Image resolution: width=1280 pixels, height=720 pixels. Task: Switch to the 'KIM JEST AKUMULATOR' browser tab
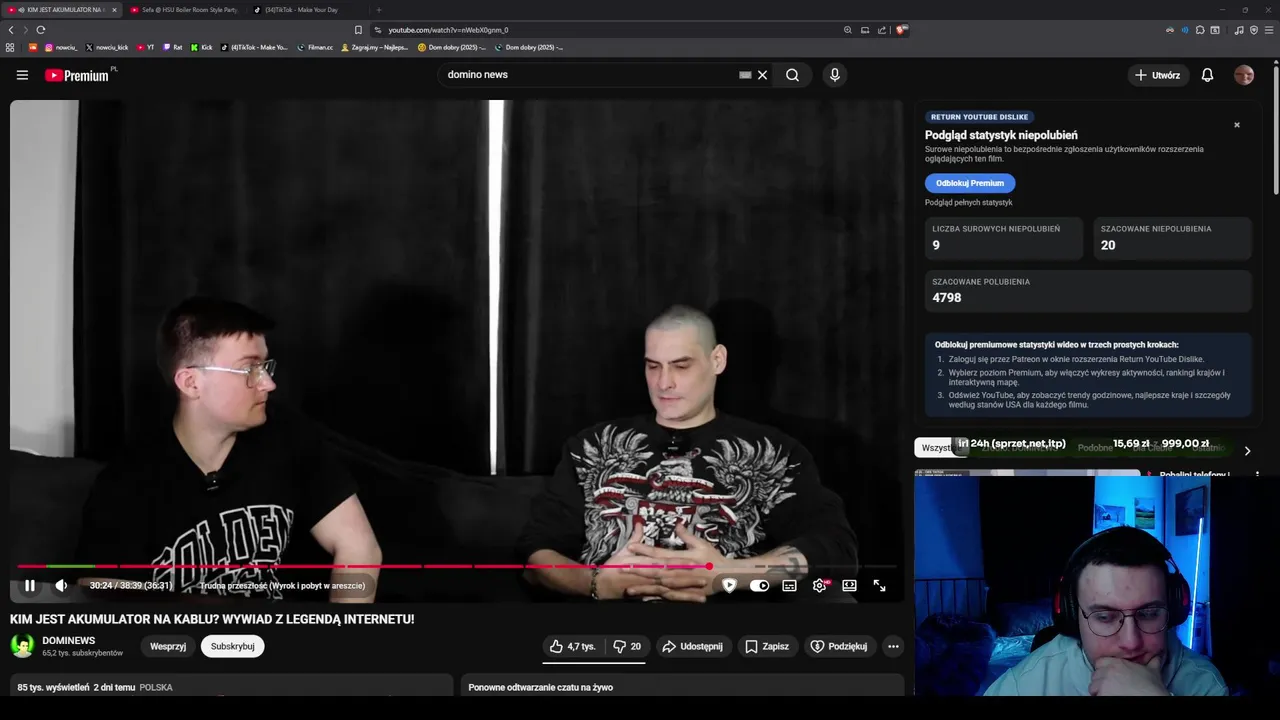tap(61, 10)
